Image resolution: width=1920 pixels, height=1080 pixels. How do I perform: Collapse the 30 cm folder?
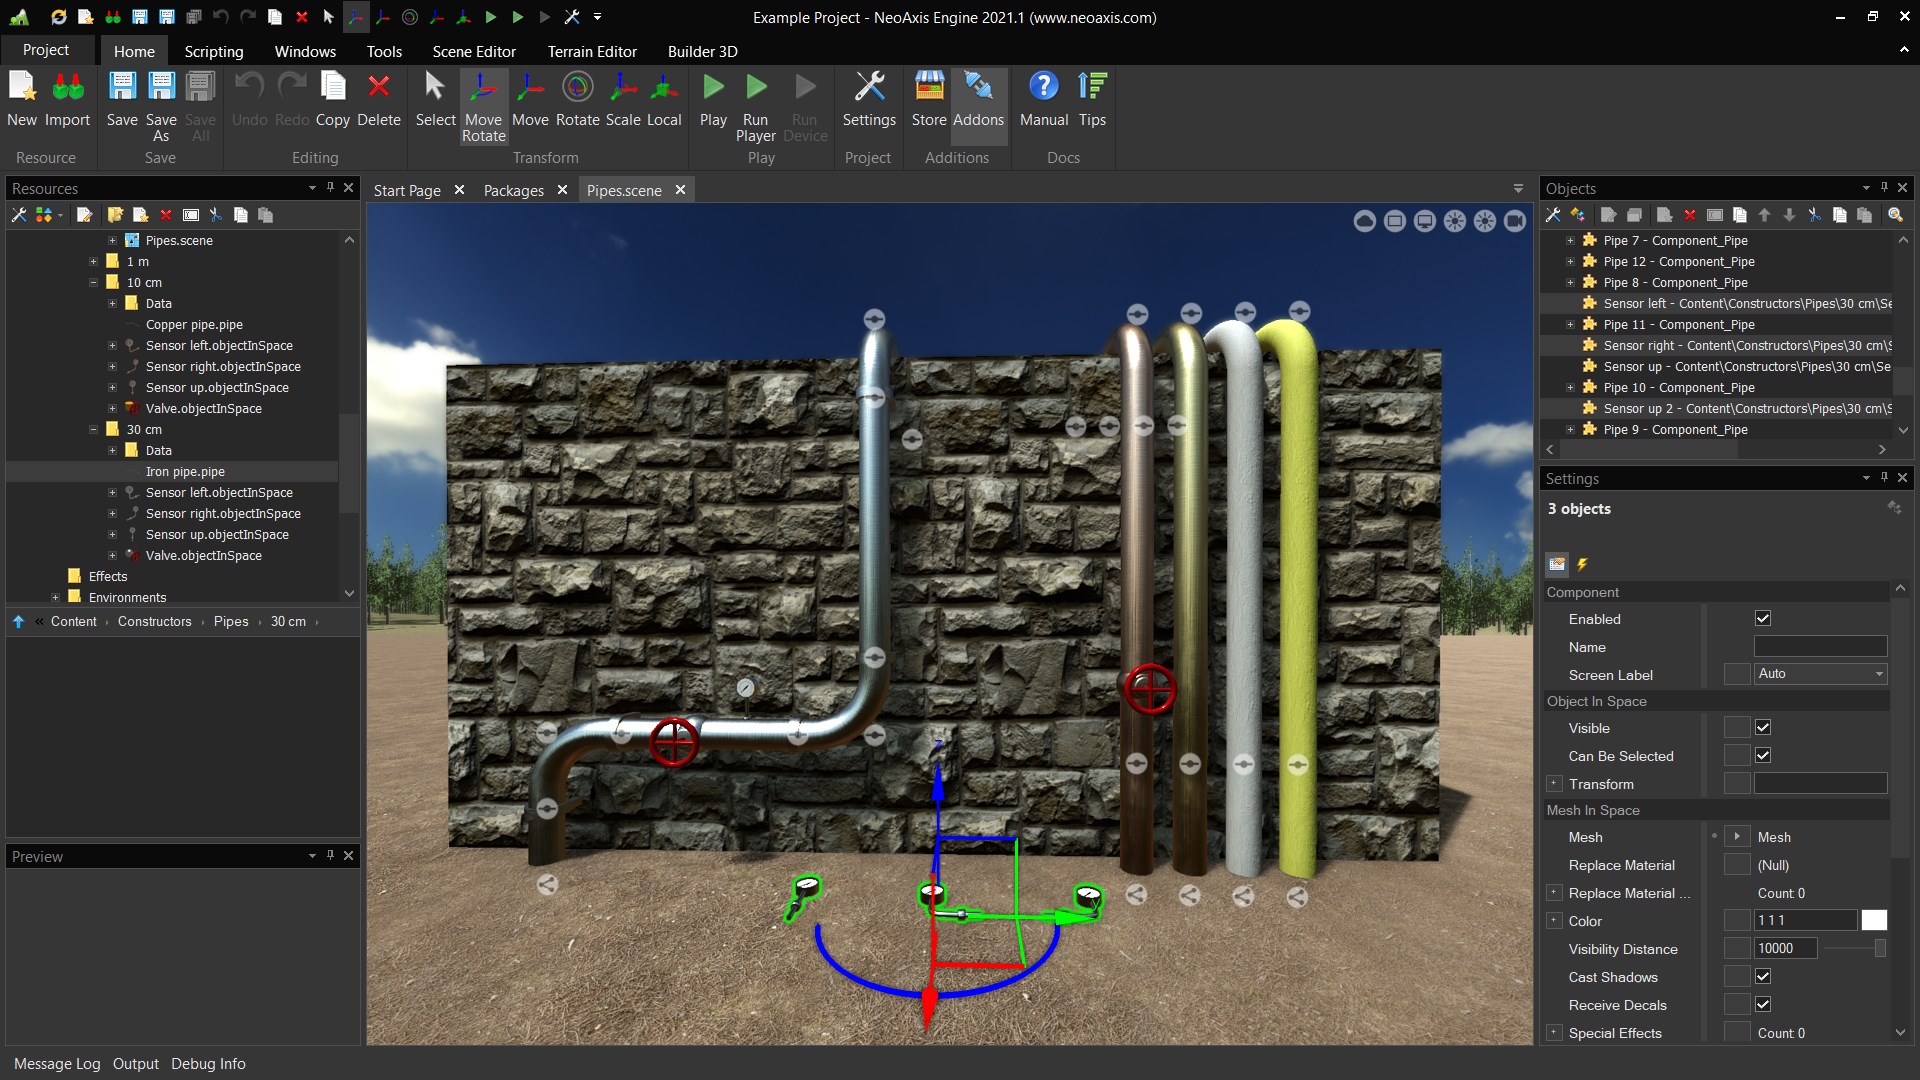coord(94,429)
